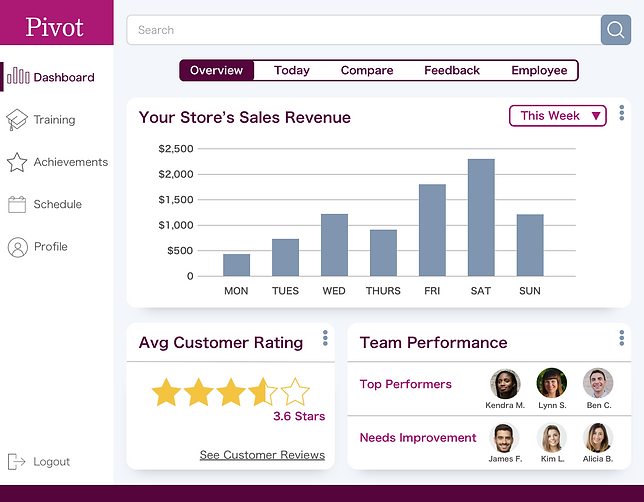Click the Schedule calendar icon
This screenshot has width=644, height=502.
click(17, 204)
